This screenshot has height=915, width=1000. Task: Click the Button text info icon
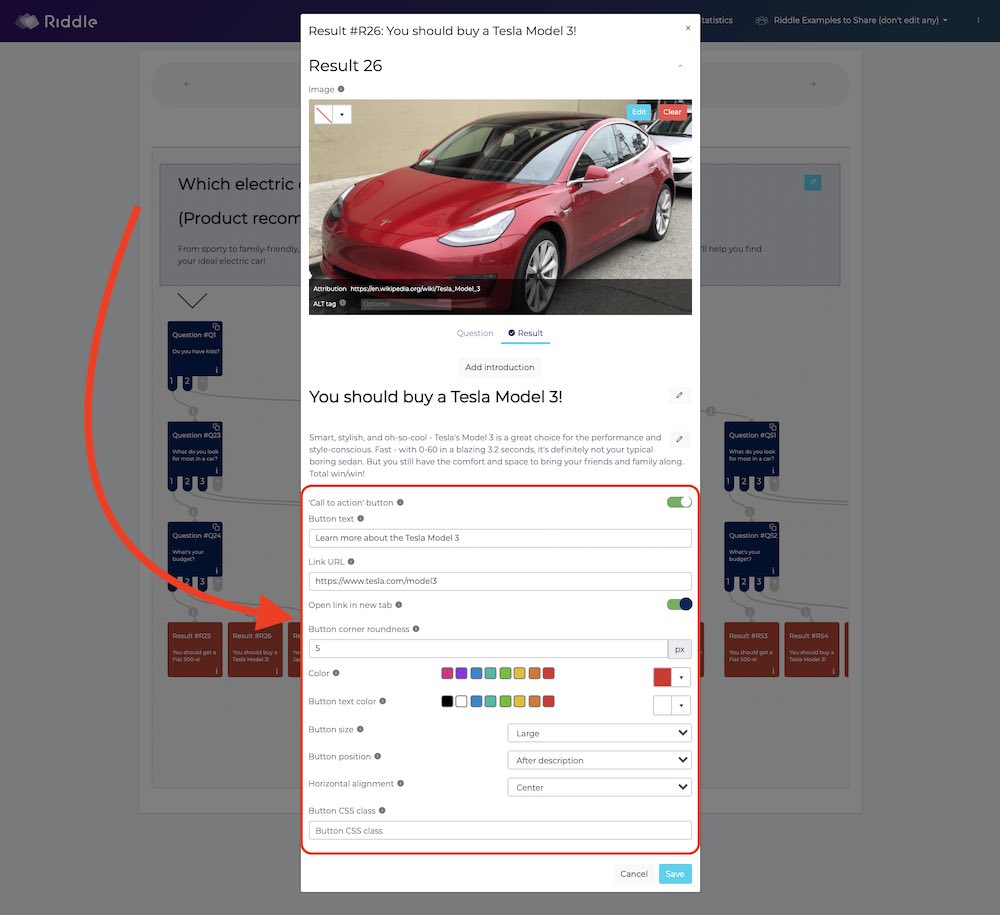[x=360, y=518]
